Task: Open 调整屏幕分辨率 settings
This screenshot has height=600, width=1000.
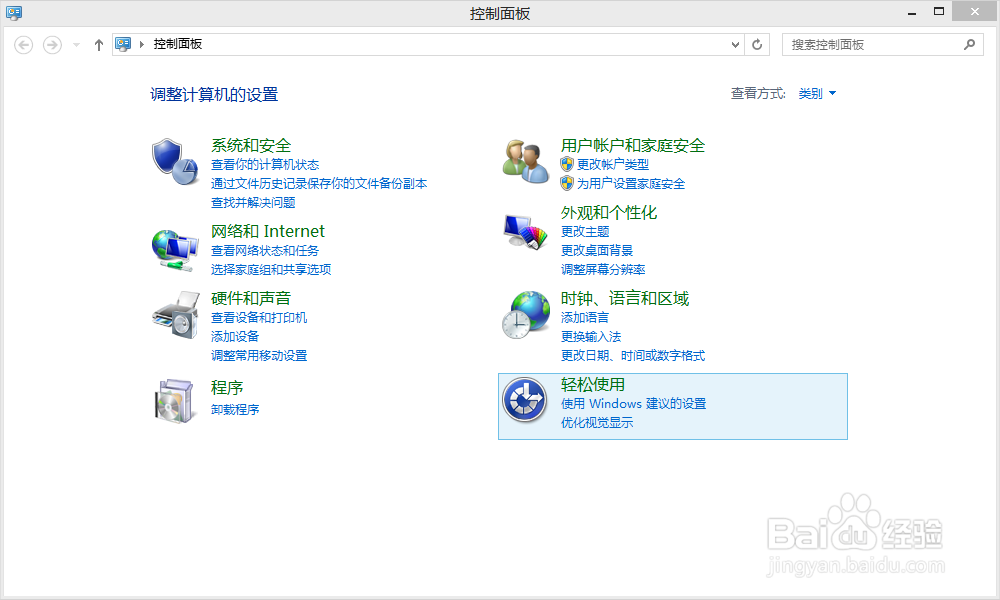Action: [x=603, y=269]
